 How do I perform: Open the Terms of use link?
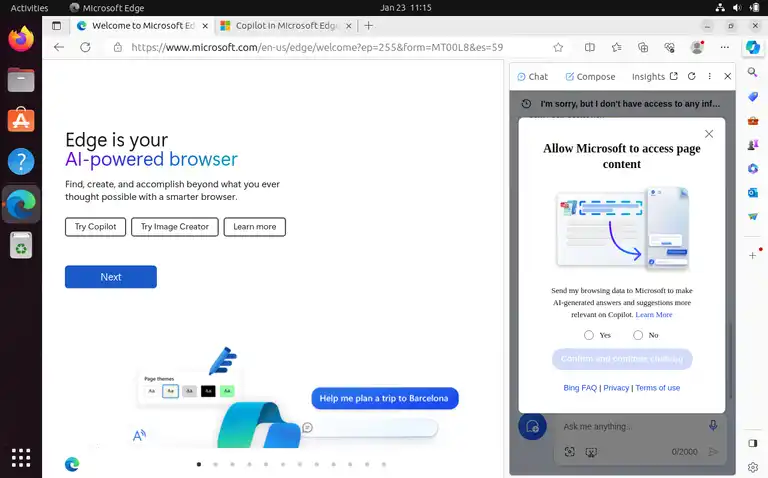pyautogui.click(x=658, y=387)
